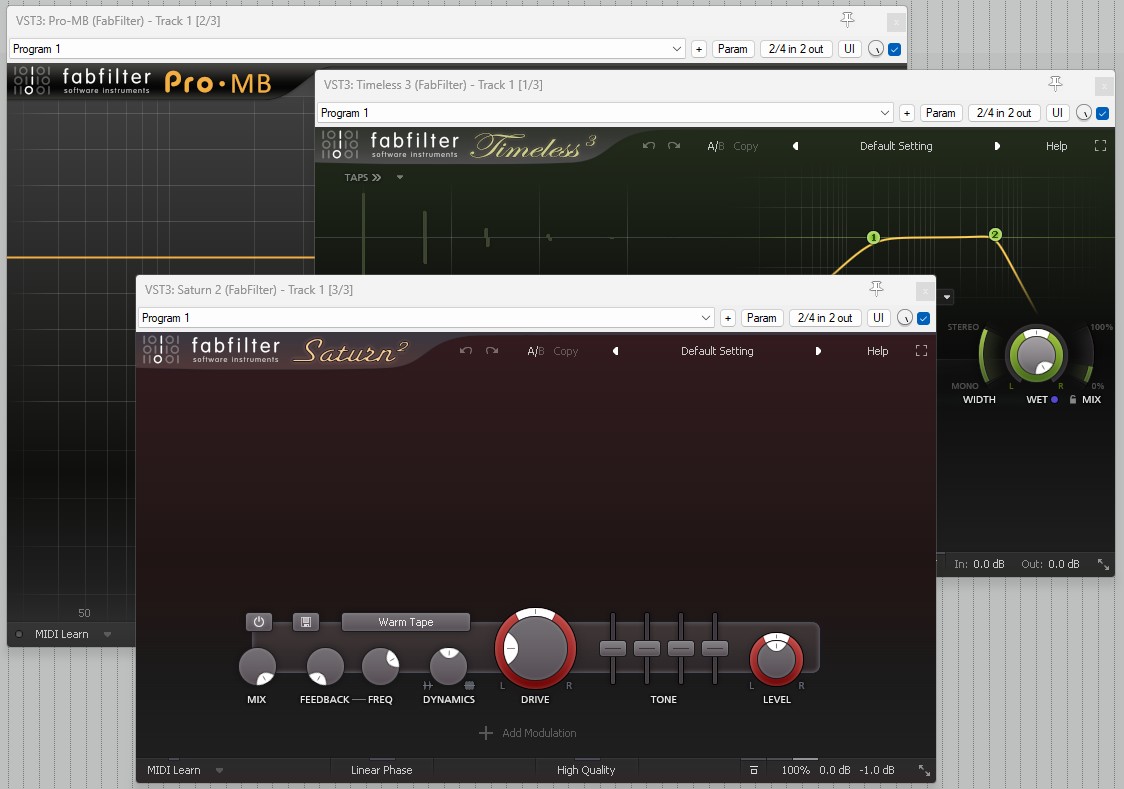Click Copy in Saturn 2 header
This screenshot has height=789, width=1124.
point(566,351)
